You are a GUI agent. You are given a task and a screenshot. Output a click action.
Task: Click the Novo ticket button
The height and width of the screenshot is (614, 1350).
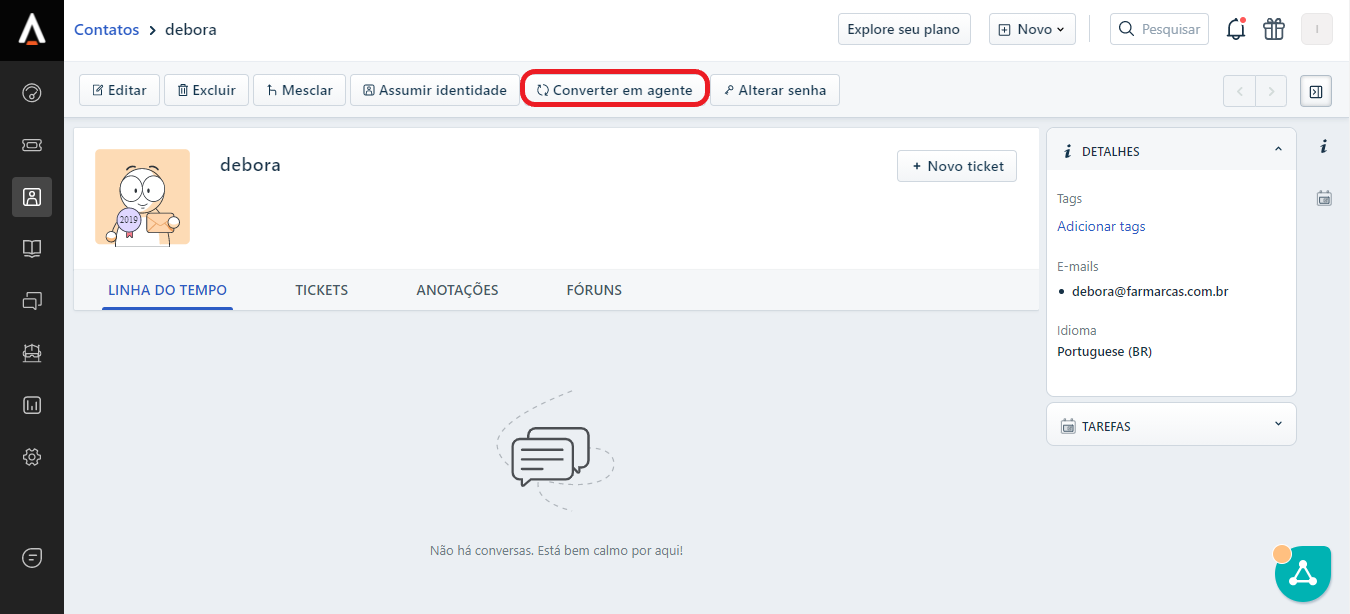point(956,166)
